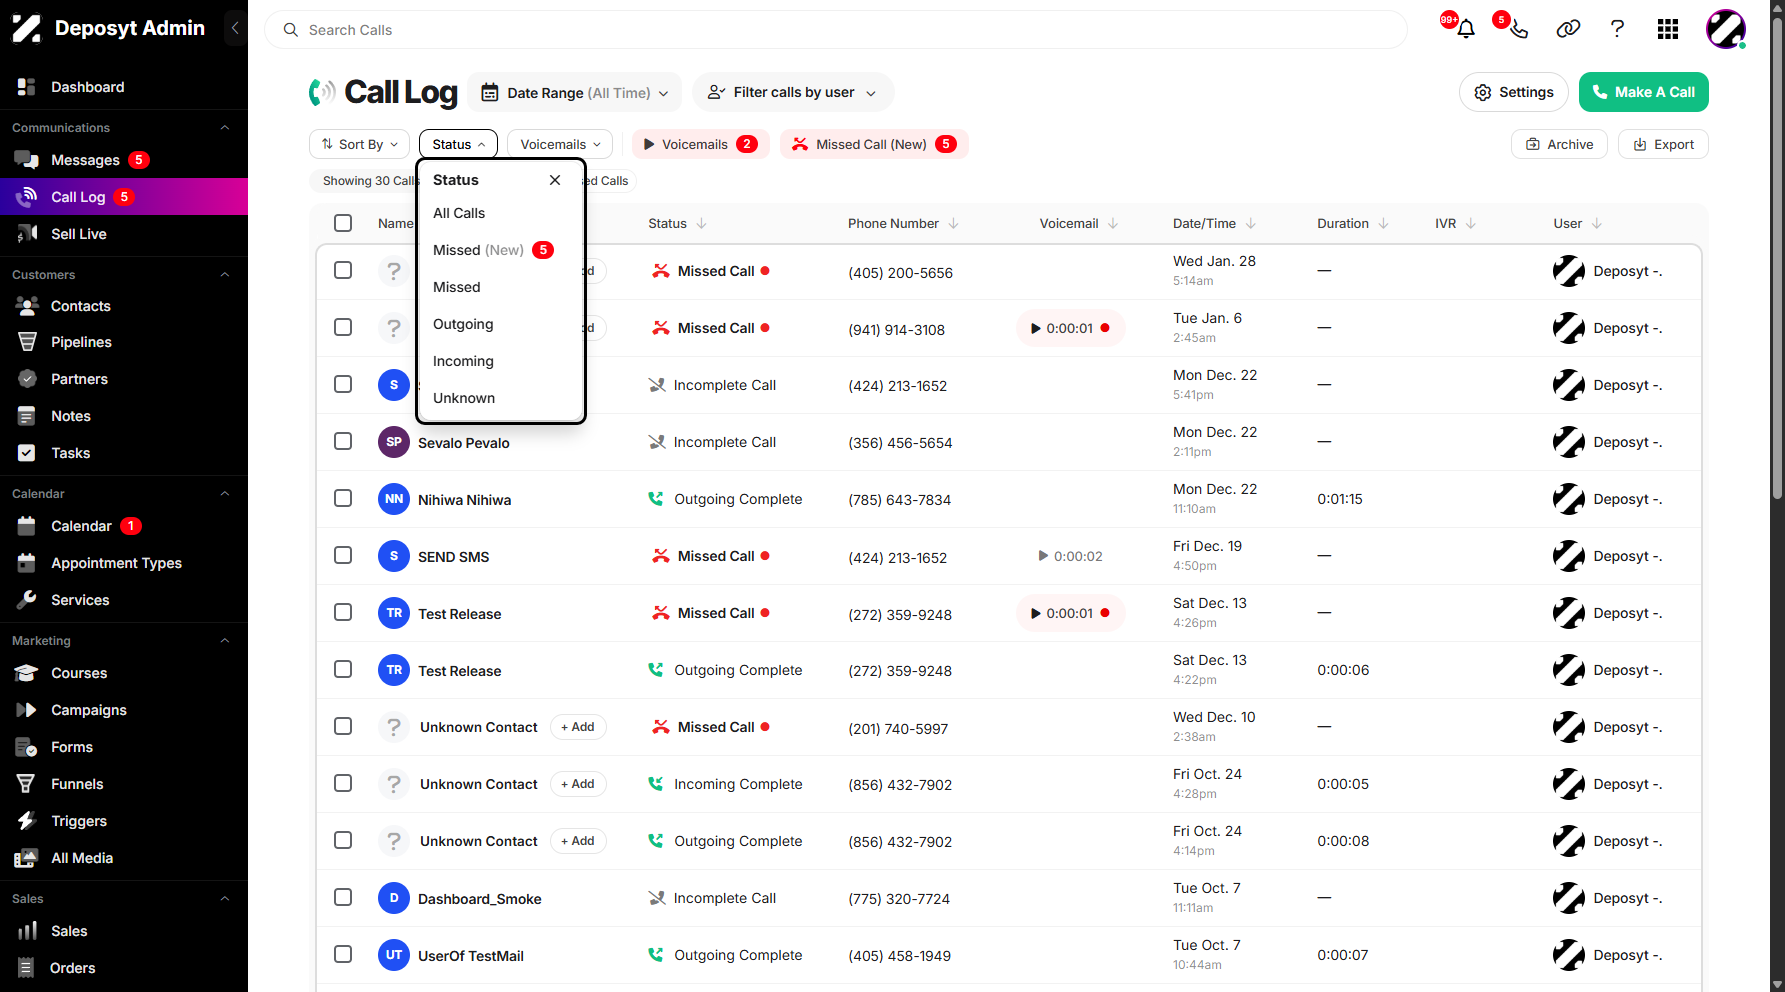This screenshot has width=1785, height=992.
Task: Collapse the Sales sidebar section
Action: point(225,898)
